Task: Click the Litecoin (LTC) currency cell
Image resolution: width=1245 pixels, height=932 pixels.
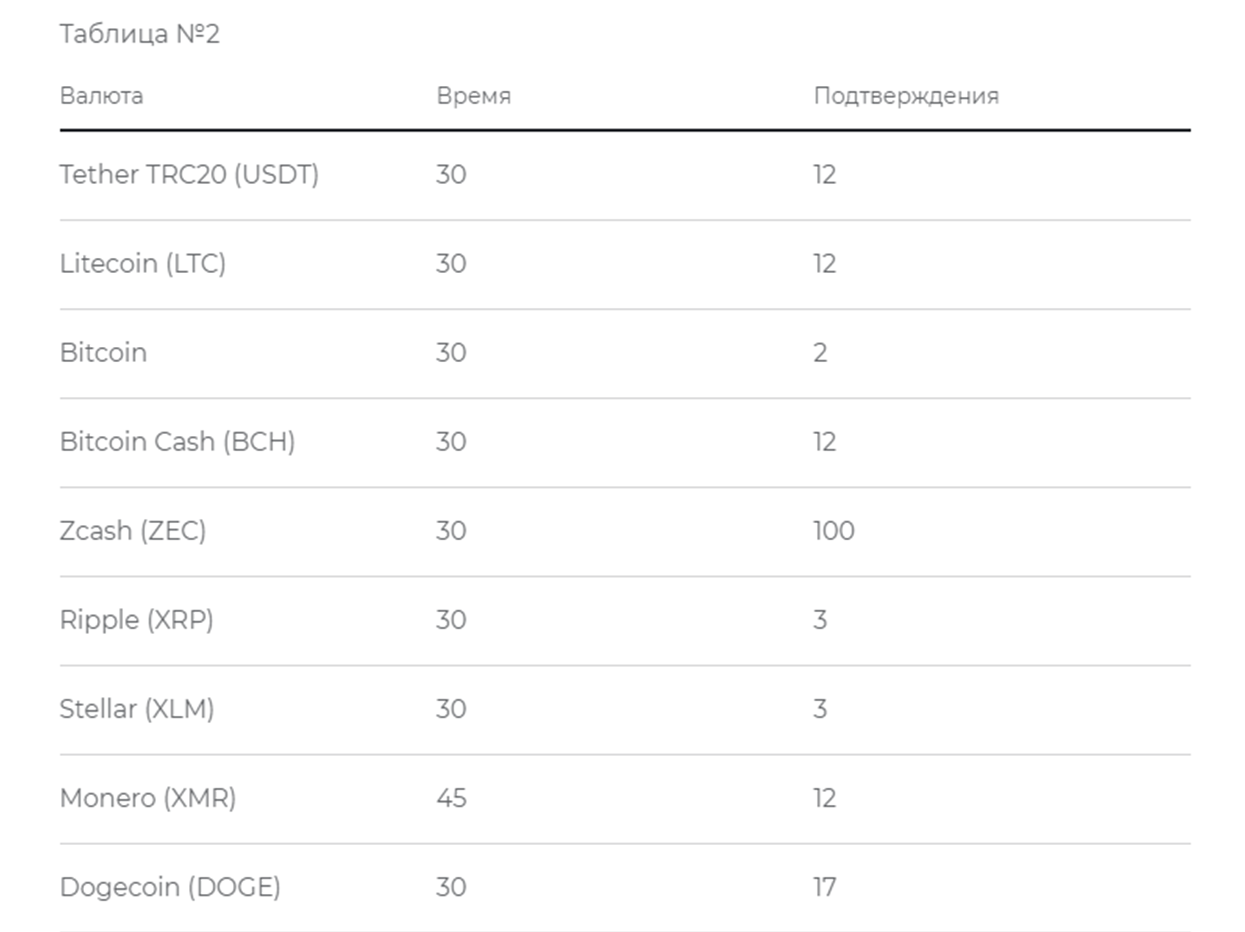Action: point(143,264)
